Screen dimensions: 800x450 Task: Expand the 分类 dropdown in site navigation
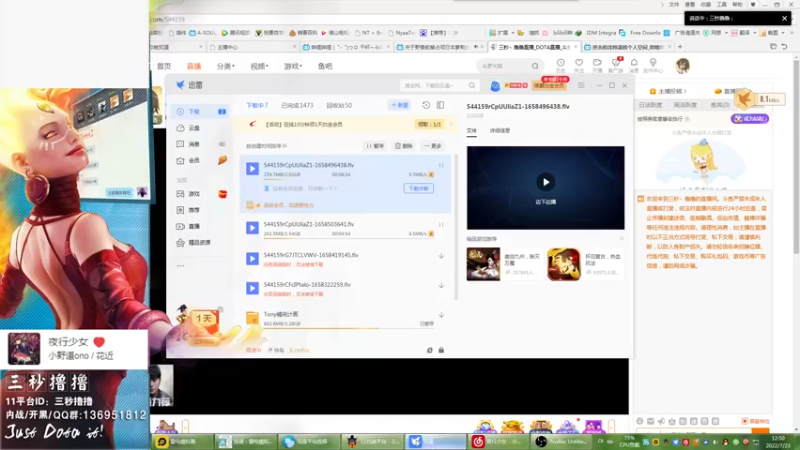coord(226,66)
